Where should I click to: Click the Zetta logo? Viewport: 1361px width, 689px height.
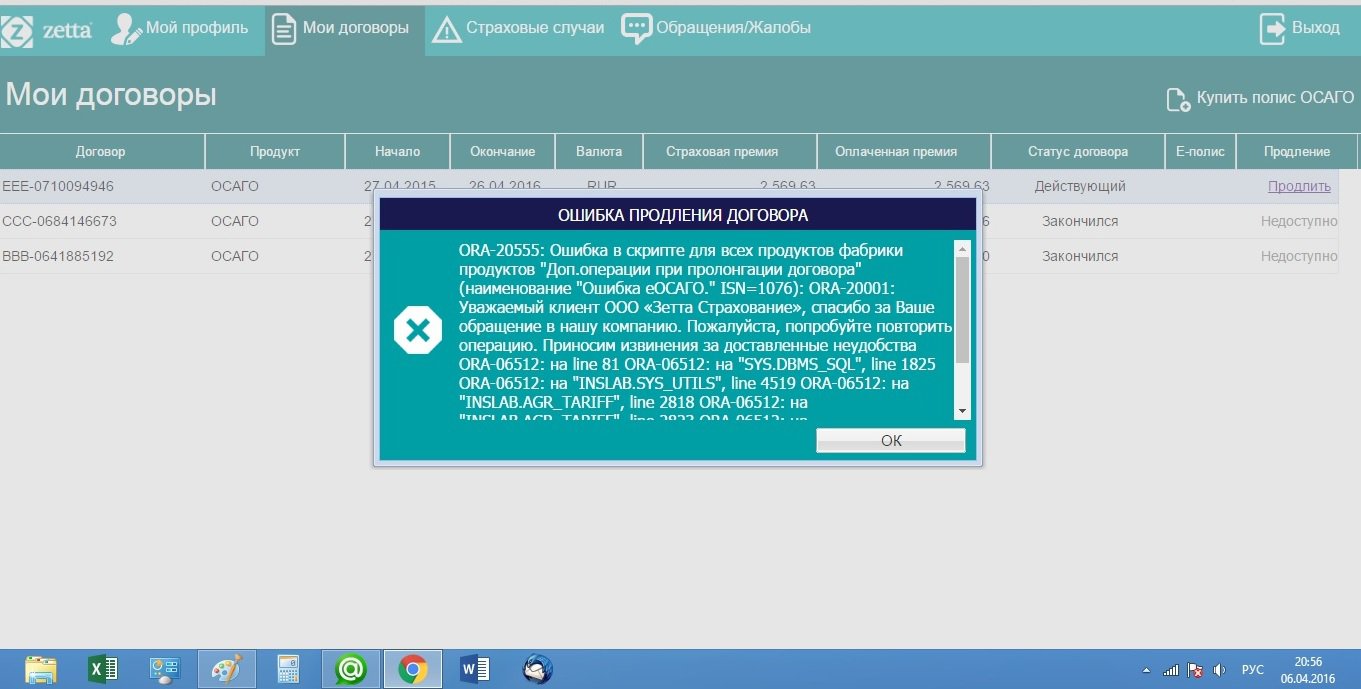(47, 30)
